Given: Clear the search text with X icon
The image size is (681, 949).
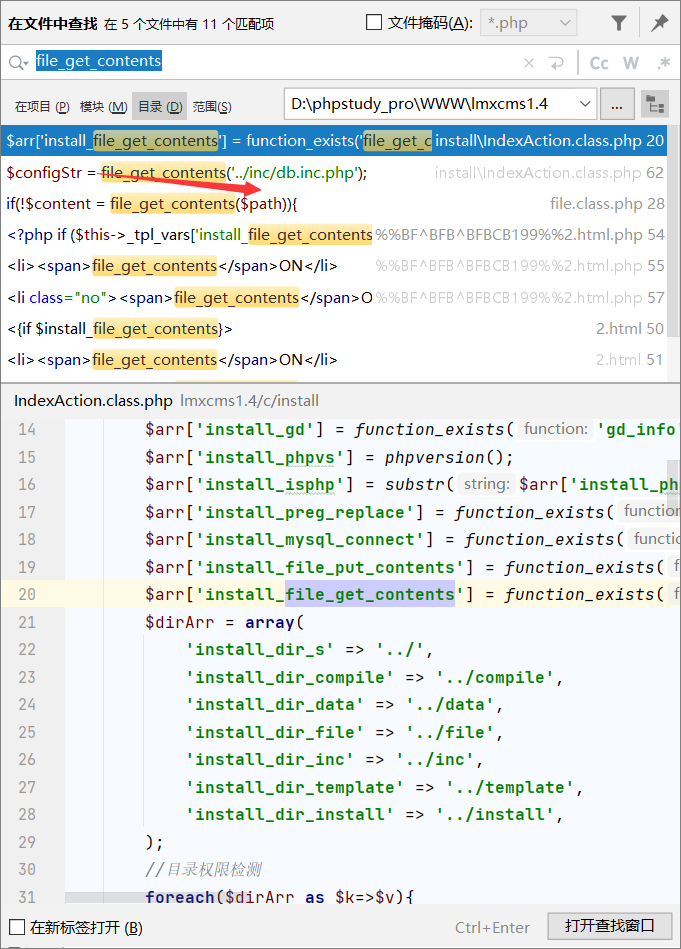Looking at the screenshot, I should click(x=528, y=63).
